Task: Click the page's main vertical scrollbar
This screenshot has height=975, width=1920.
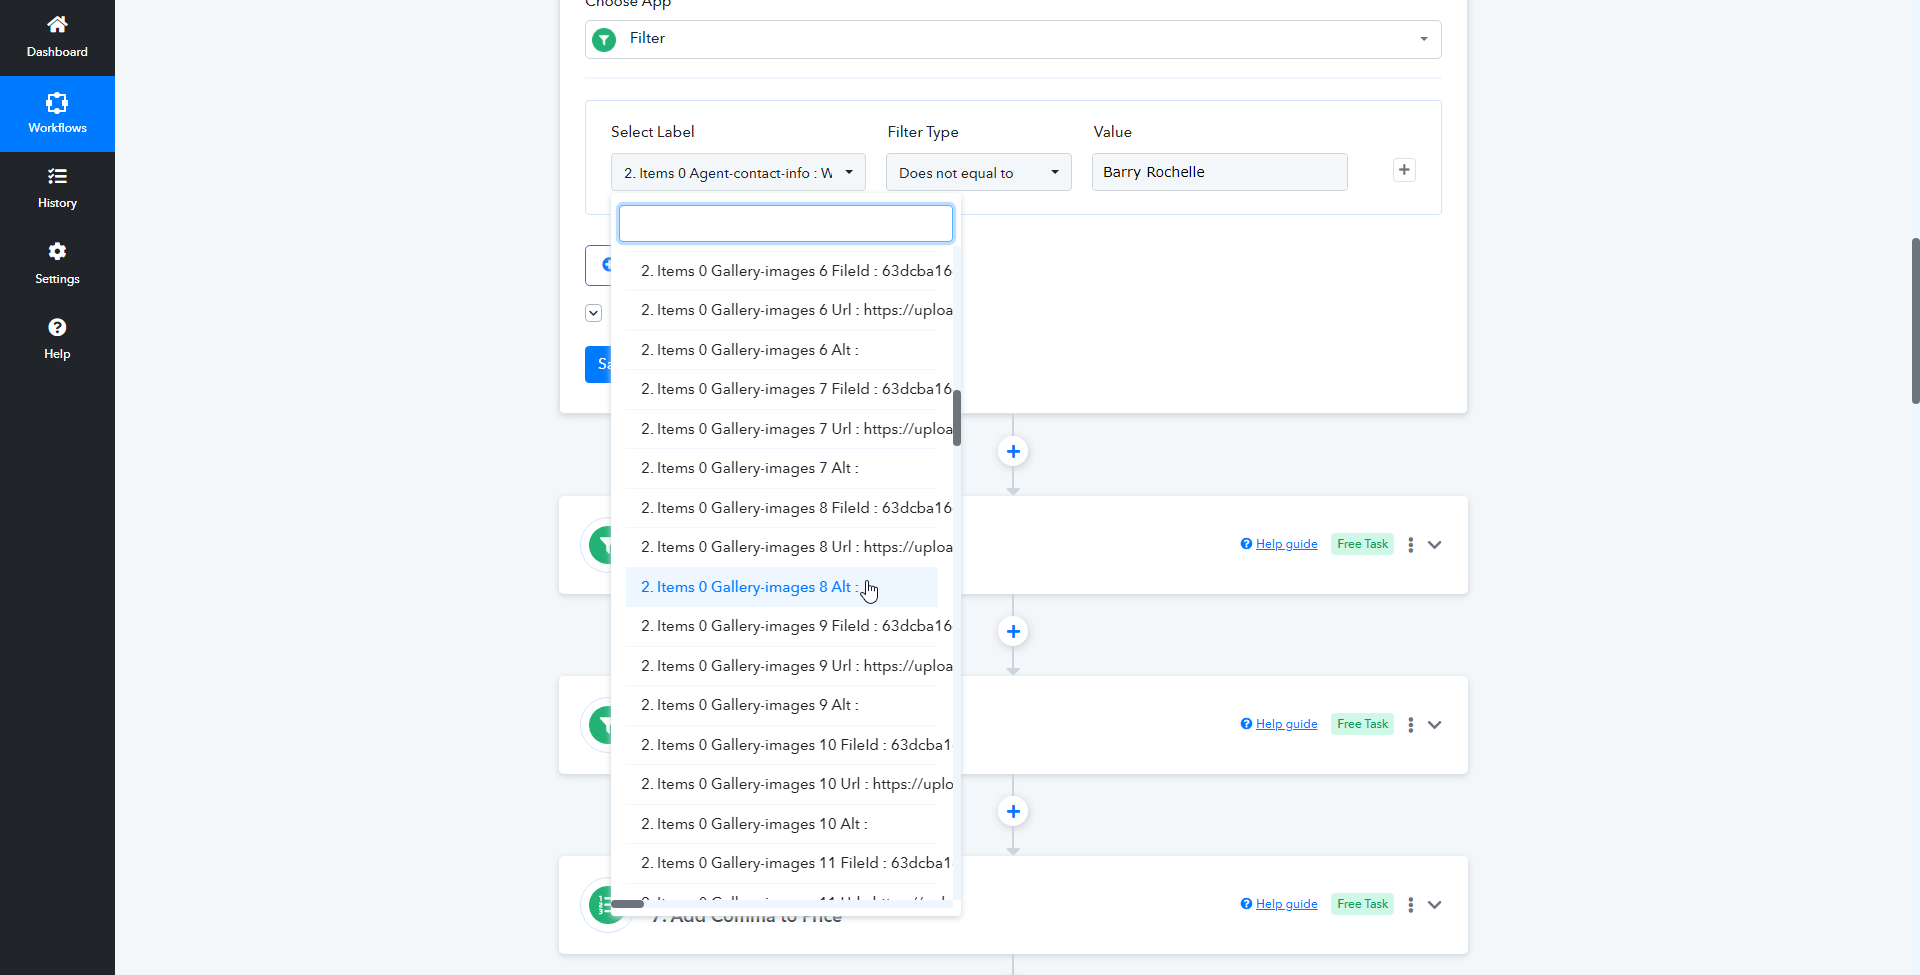Action: pyautogui.click(x=1915, y=321)
